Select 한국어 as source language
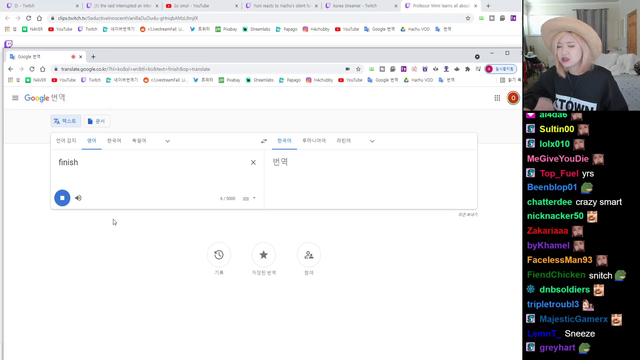Screen dimensions: 640x360 (114, 141)
